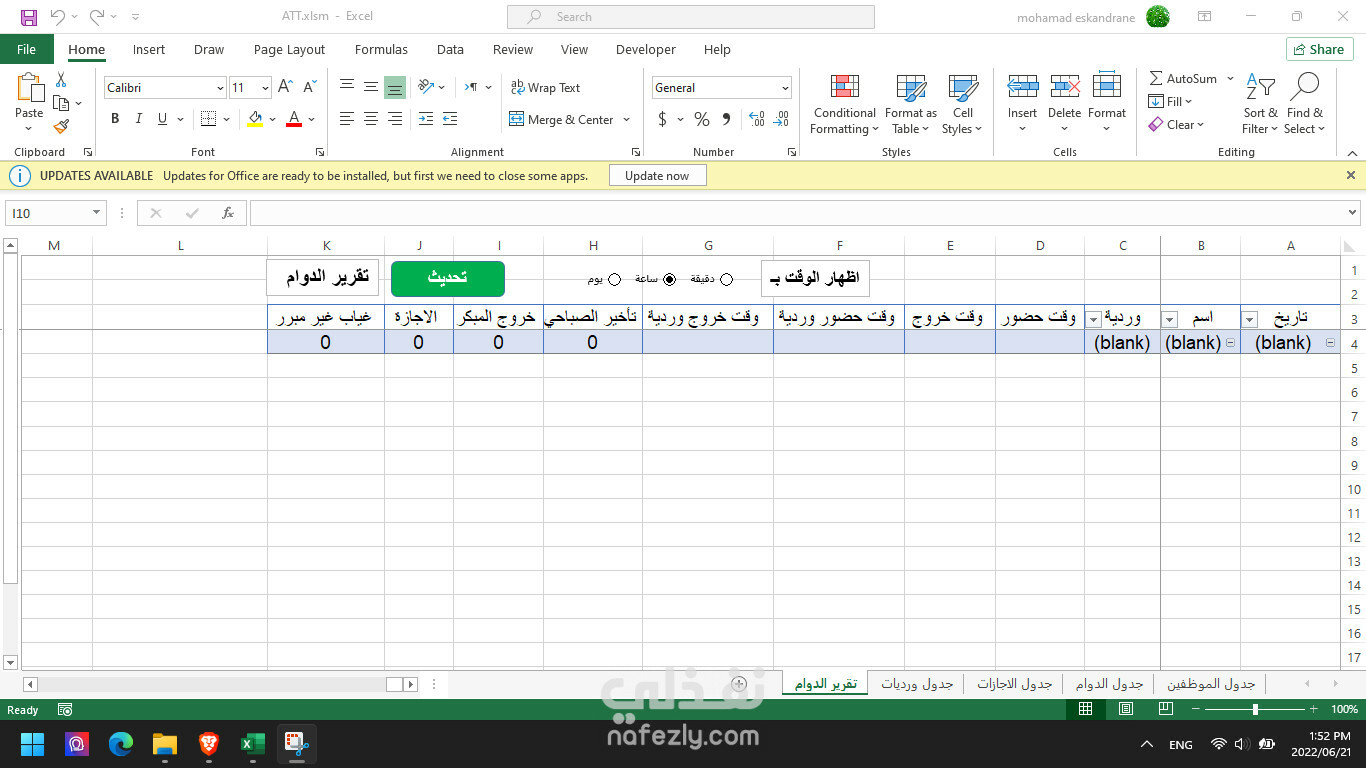Increase font size with large A icon

click(x=285, y=88)
